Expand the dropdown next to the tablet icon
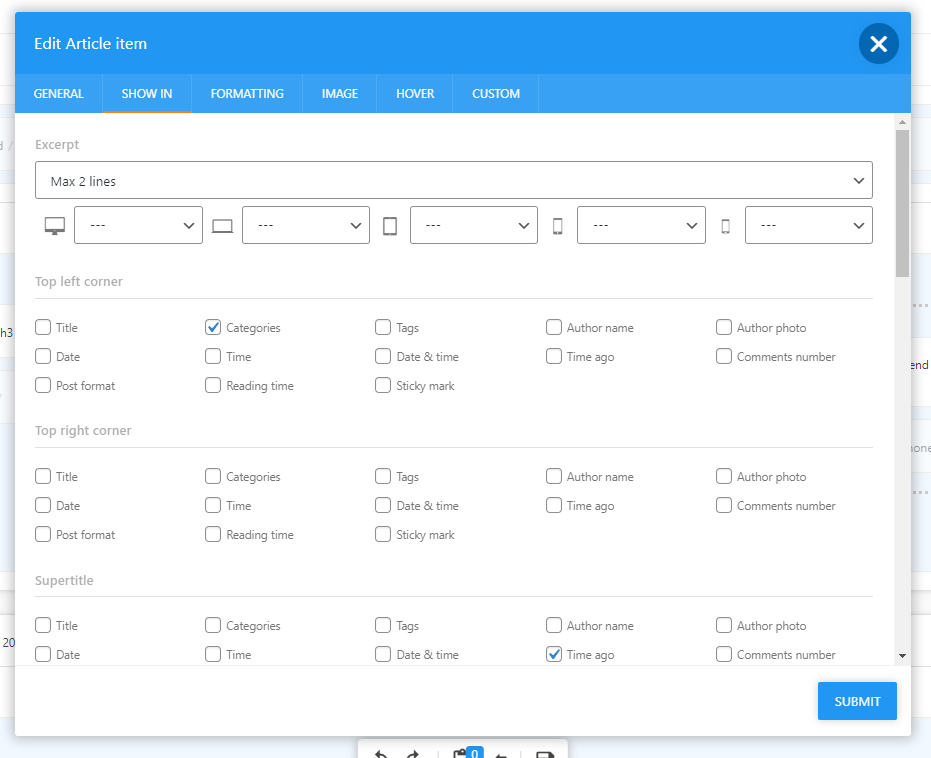 click(x=474, y=226)
